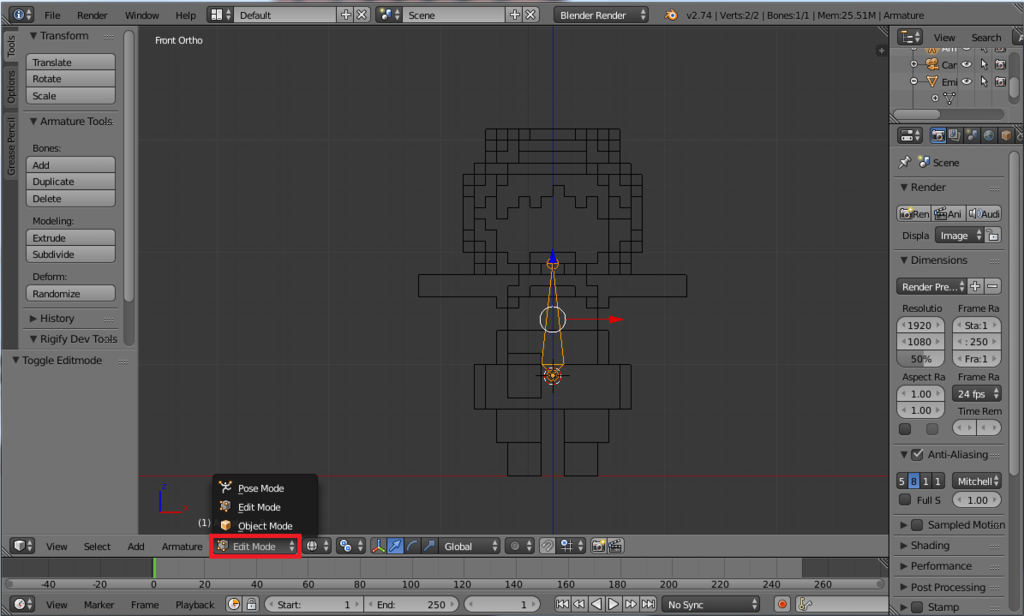Click the Rotate button
Image resolution: width=1024 pixels, height=616 pixels.
[71, 78]
